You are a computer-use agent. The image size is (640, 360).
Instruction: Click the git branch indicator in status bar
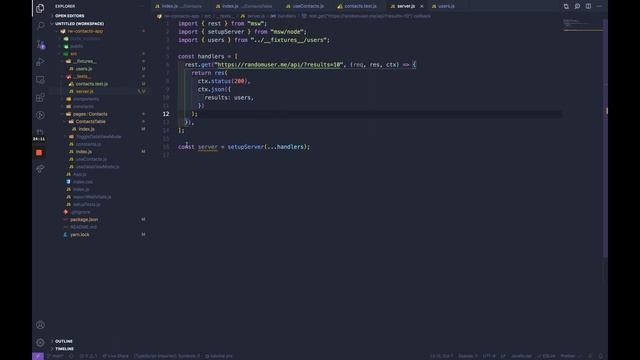tap(55, 356)
